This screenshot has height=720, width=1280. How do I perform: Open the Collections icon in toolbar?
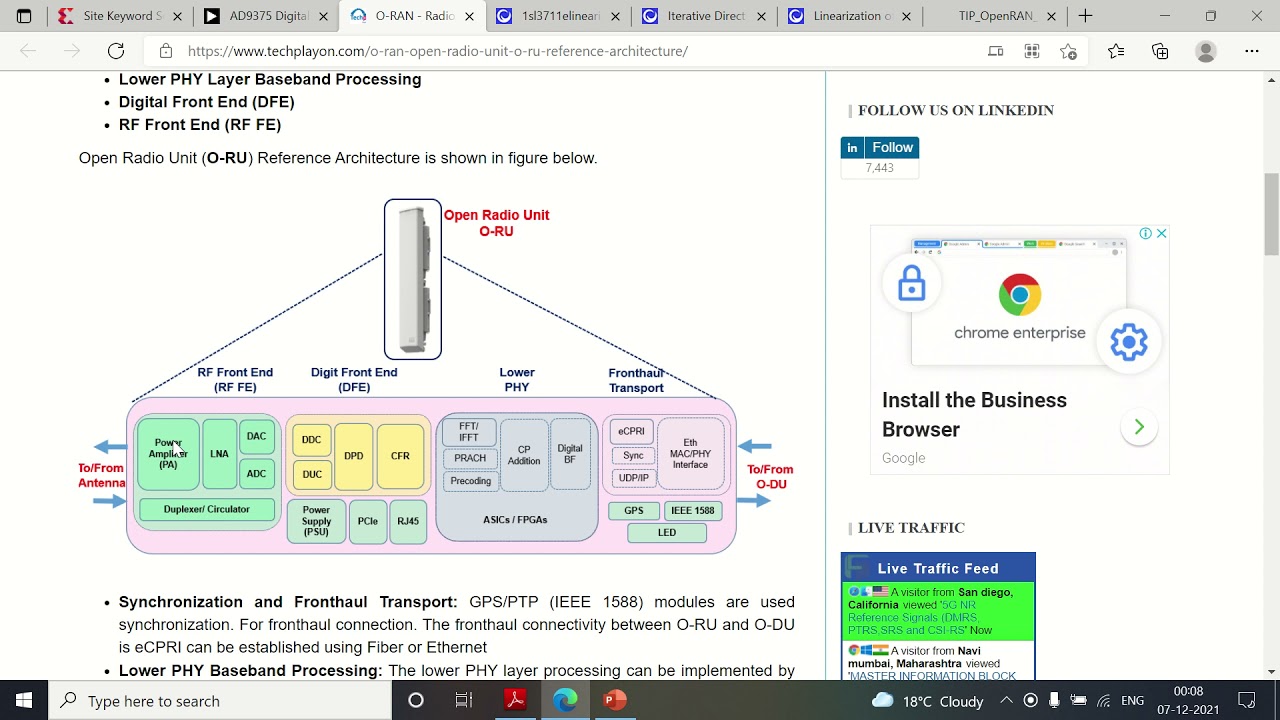[1160, 51]
